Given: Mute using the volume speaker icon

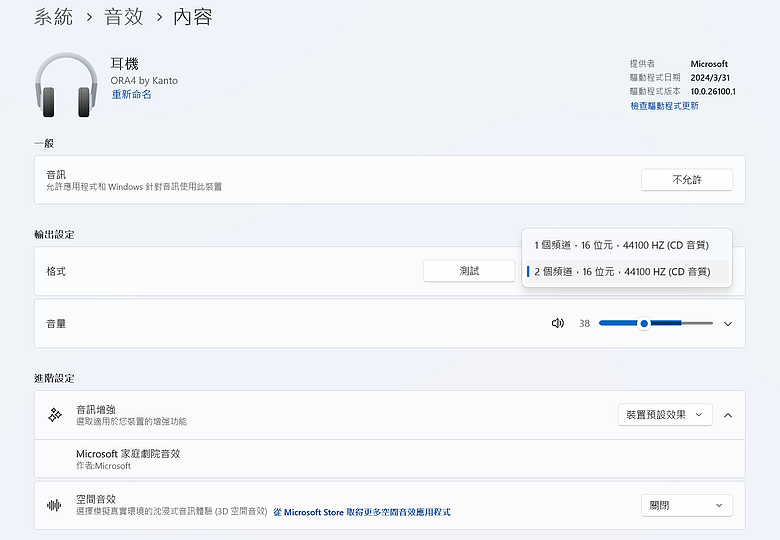Looking at the screenshot, I should pyautogui.click(x=558, y=323).
